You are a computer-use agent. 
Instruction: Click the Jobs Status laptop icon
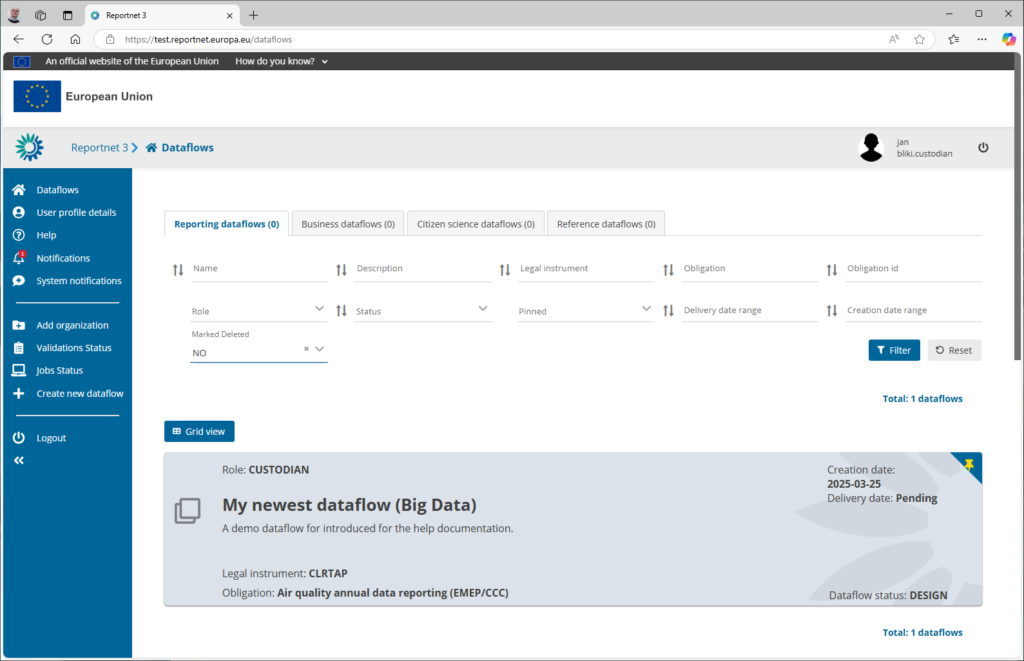point(18,370)
